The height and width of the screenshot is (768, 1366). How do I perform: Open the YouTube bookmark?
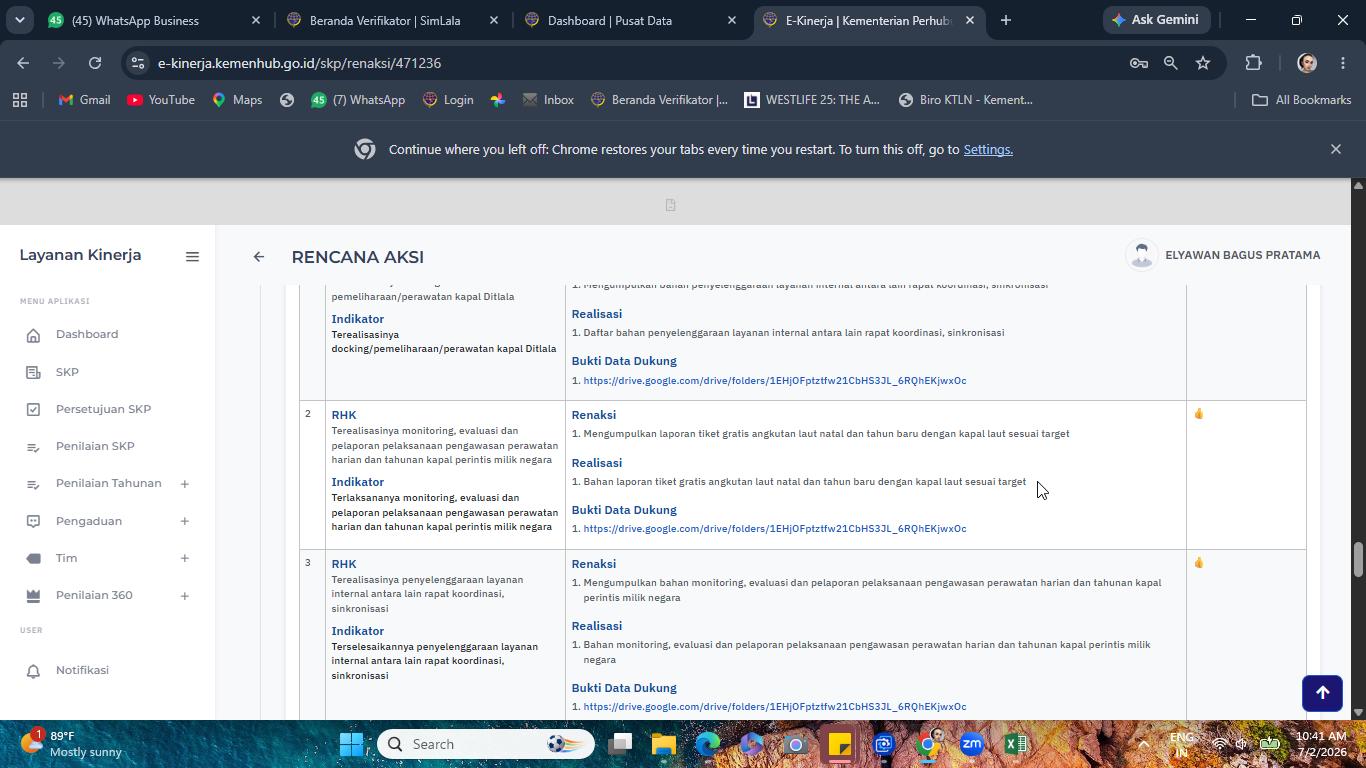pos(161,100)
